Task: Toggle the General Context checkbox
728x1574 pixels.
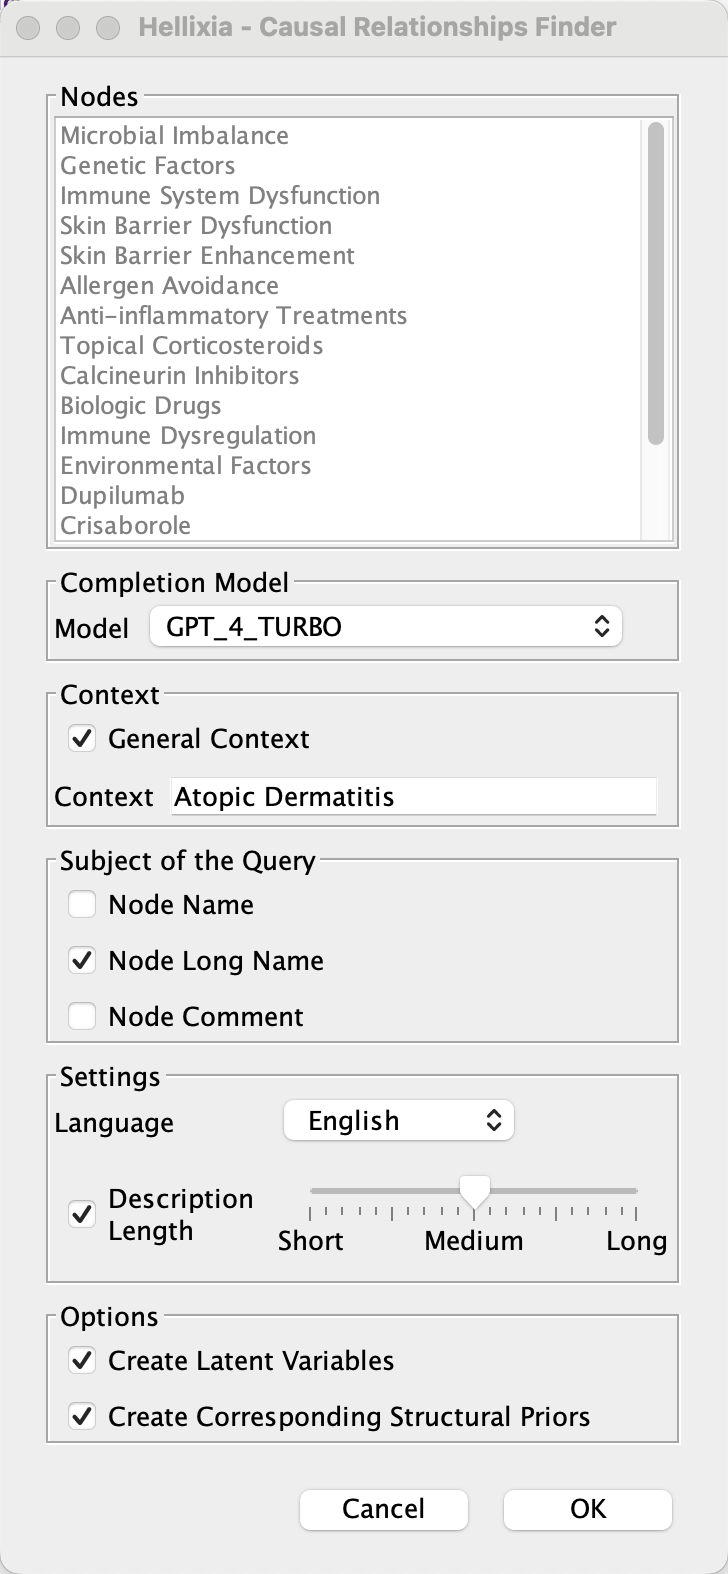Action: [82, 739]
